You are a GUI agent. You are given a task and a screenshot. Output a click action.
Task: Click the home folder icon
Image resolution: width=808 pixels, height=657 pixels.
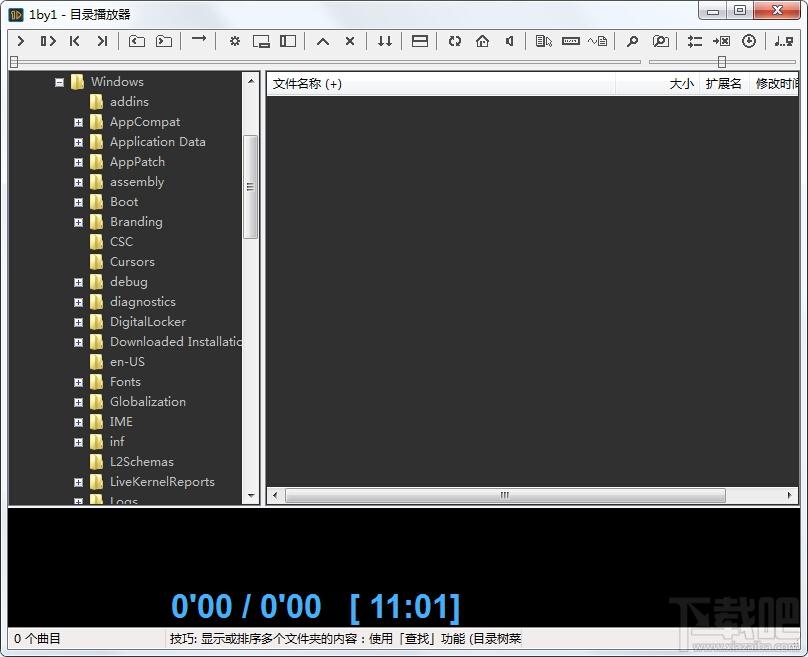(482, 41)
